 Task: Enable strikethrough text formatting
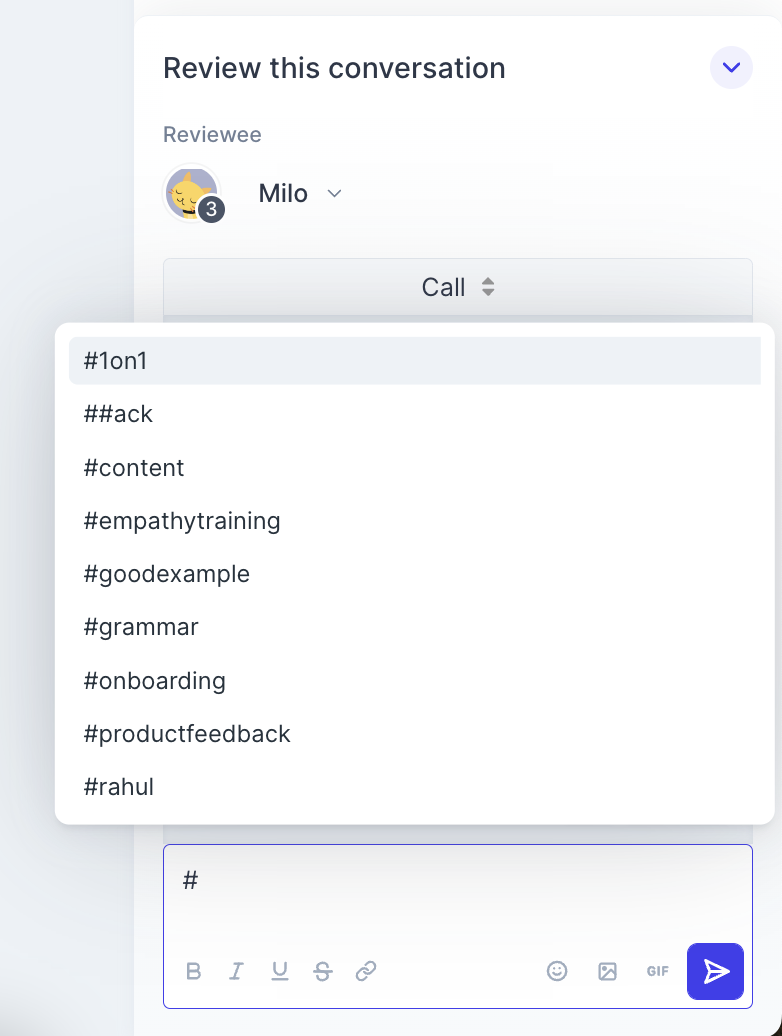point(323,971)
